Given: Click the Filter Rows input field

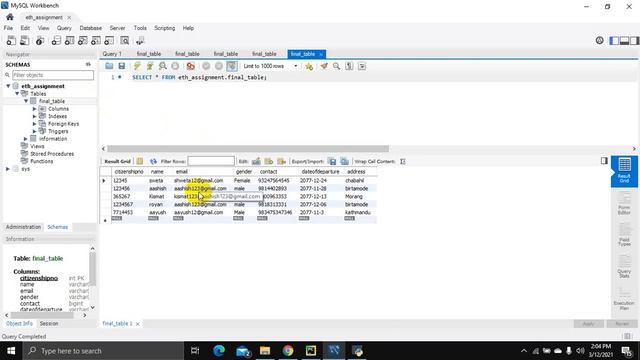Looking at the screenshot, I should click(211, 161).
